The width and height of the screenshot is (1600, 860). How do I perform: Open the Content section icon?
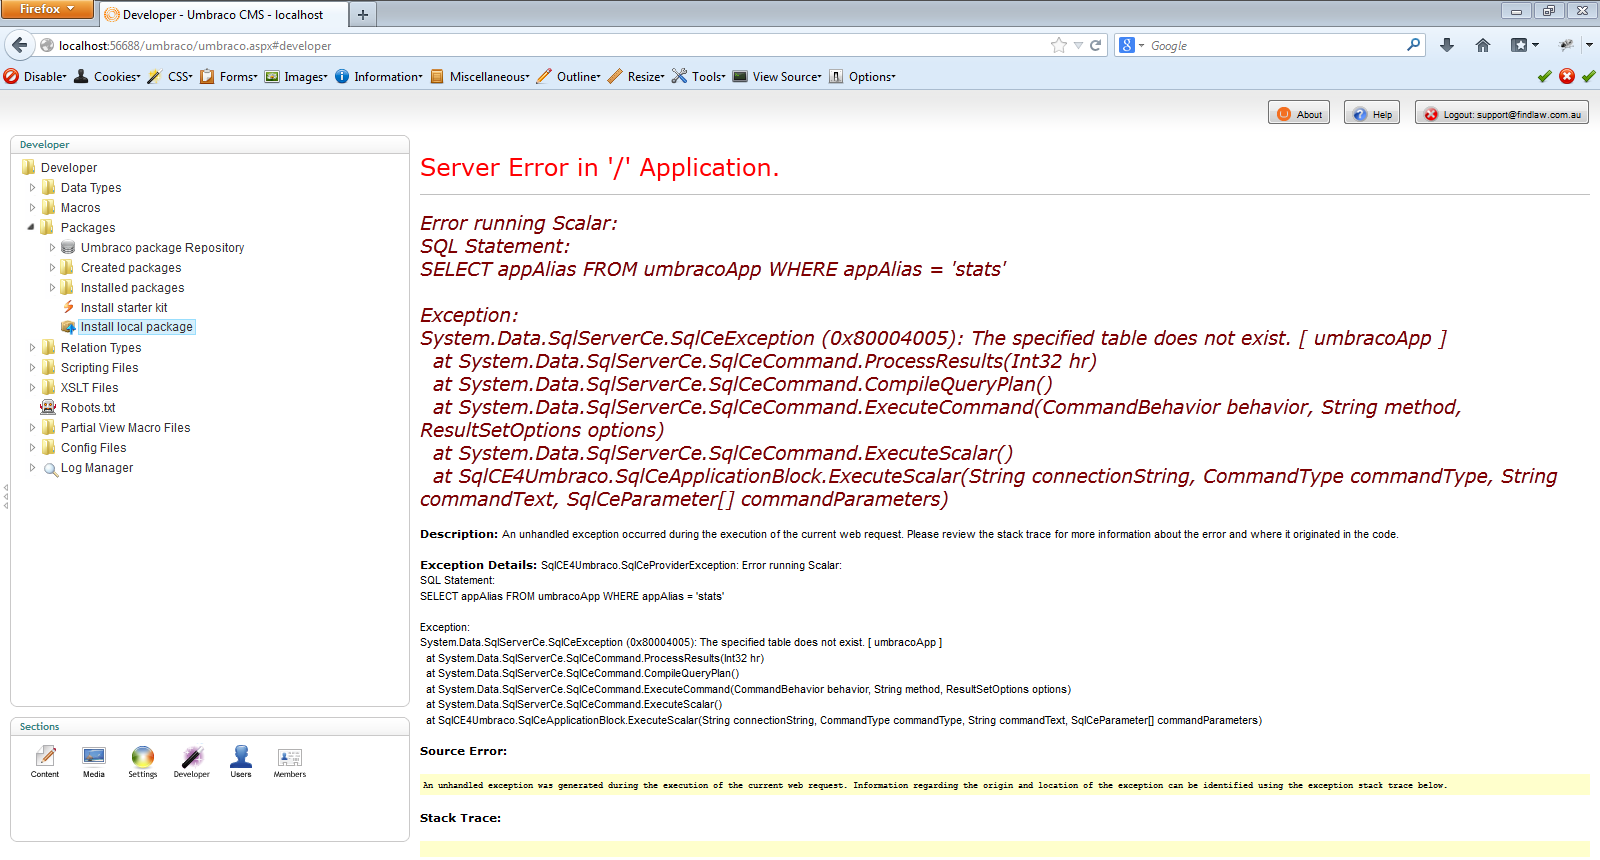pyautogui.click(x=45, y=757)
